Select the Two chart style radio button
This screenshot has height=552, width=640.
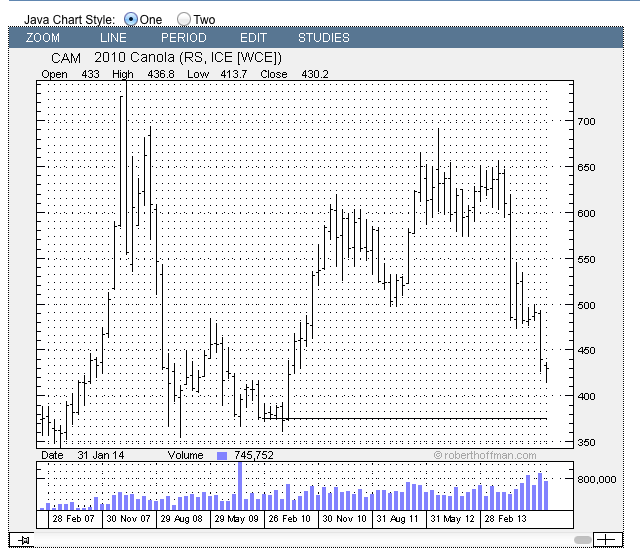[x=184, y=19]
